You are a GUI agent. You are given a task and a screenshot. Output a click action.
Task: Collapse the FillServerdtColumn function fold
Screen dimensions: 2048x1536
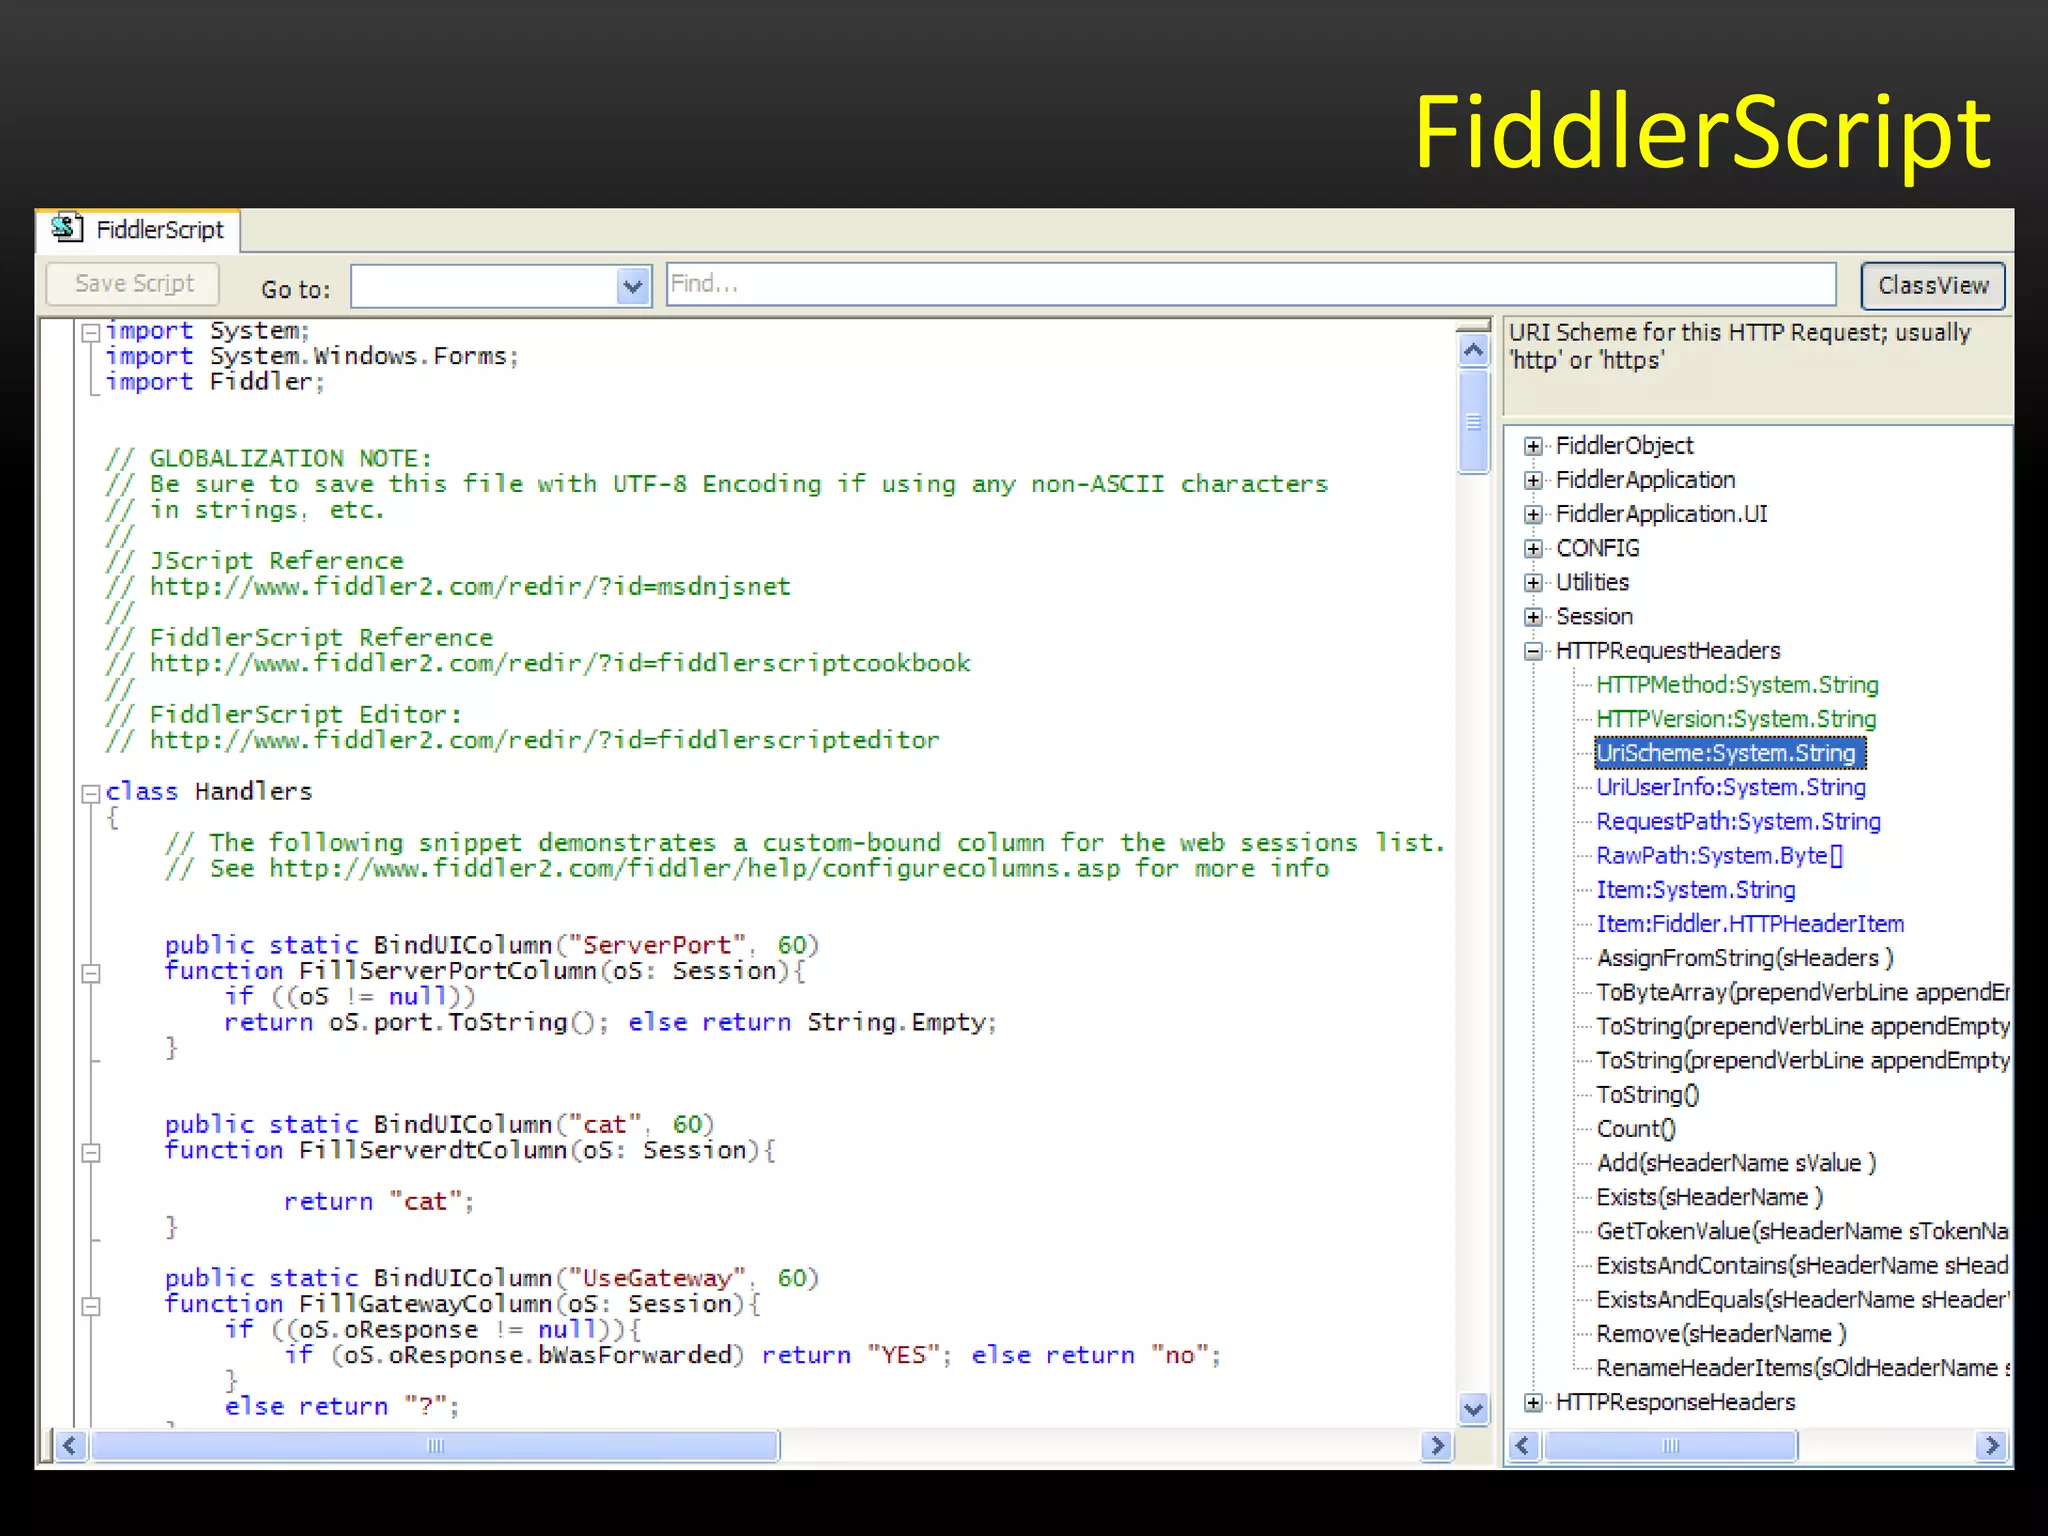91,1152
